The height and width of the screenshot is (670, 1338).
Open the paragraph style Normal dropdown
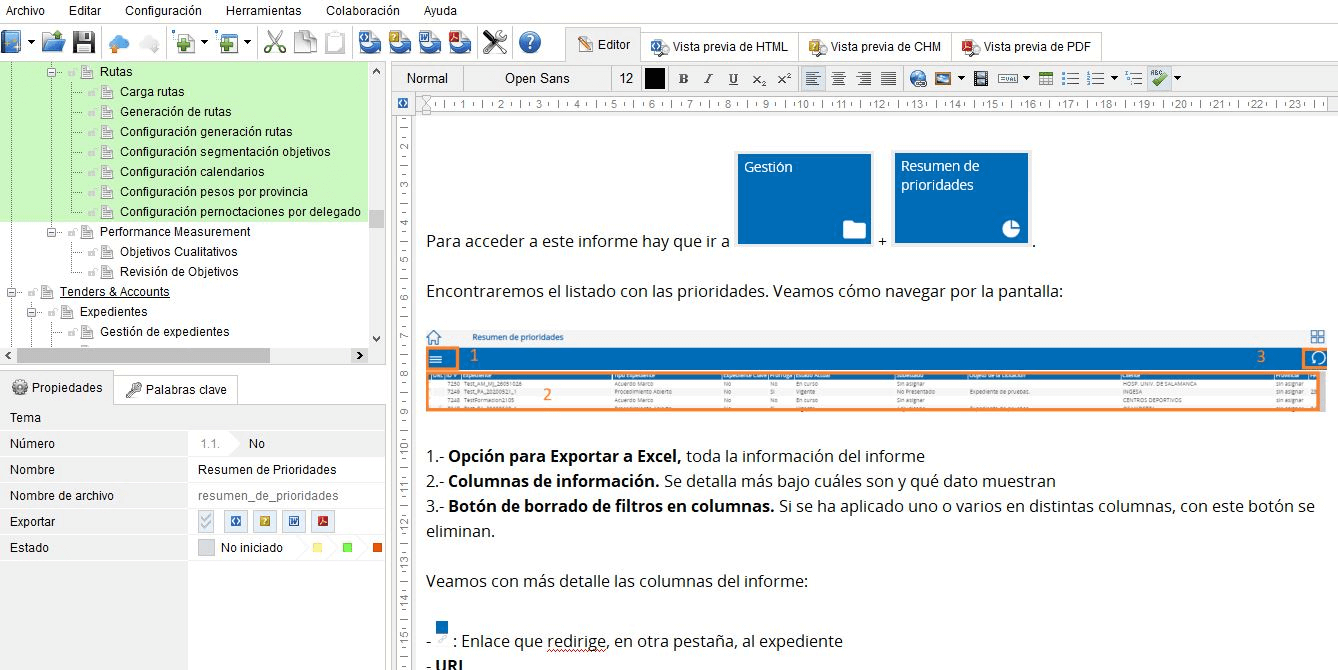pyautogui.click(x=427, y=78)
